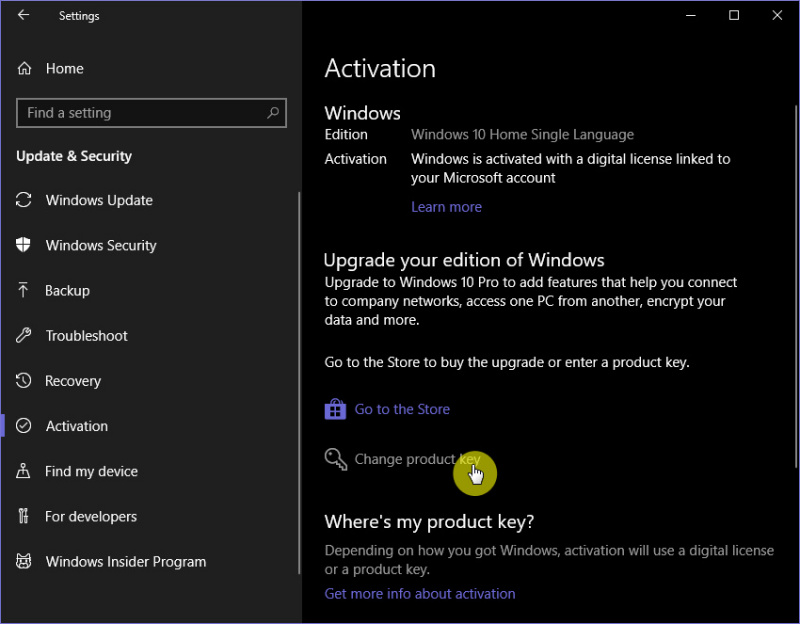Click Windows 10 Home Single Language text
800x624 pixels.
coord(522,134)
